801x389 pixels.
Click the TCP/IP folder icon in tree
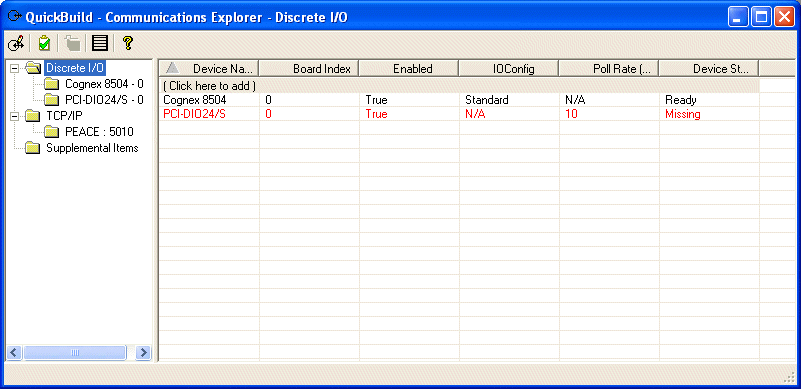pyautogui.click(x=33, y=116)
